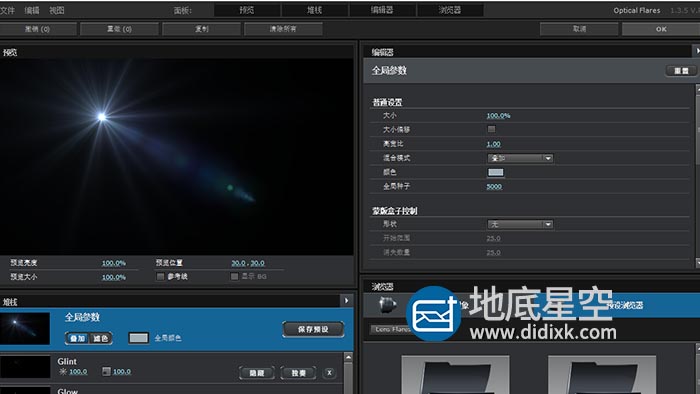Viewport: 700px width, 394px height.
Task: Open the 视图 (View) menu
Action: (57, 10)
